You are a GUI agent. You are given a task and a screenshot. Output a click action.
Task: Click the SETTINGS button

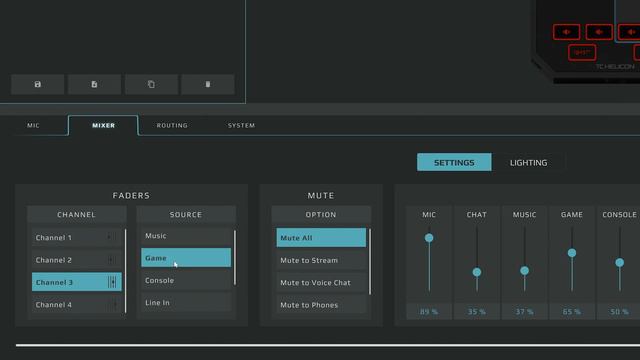(x=454, y=162)
